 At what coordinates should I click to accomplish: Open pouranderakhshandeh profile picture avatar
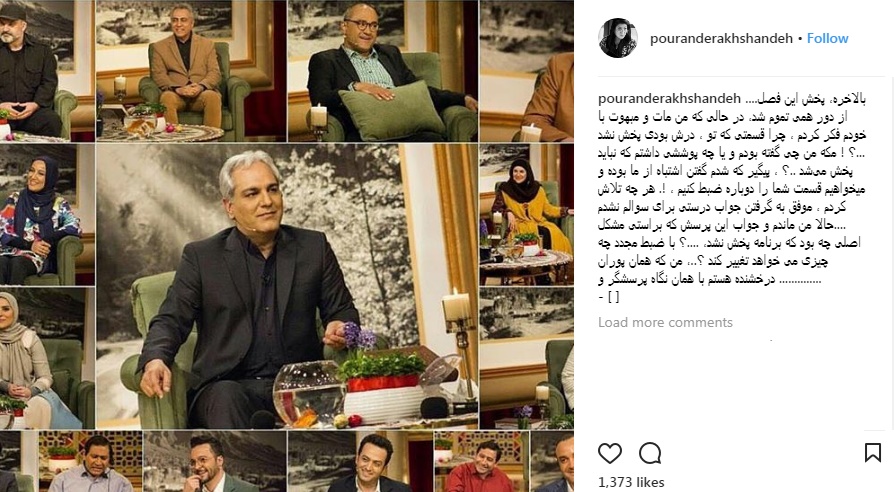[x=618, y=38]
